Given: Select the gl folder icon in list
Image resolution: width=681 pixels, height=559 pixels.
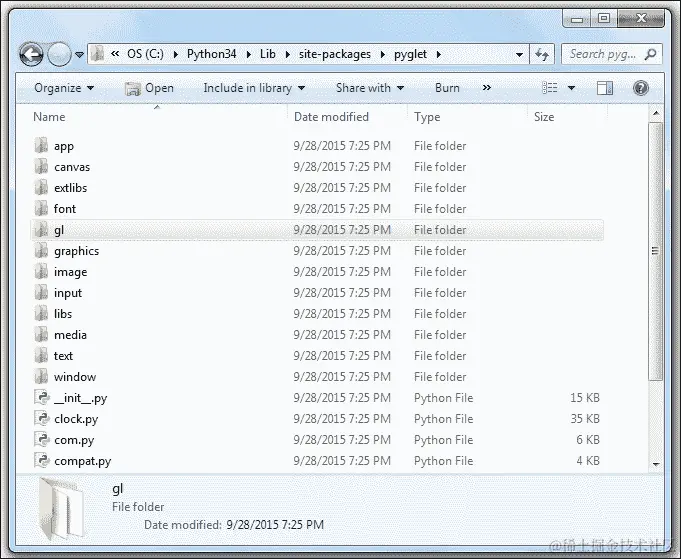Looking at the screenshot, I should click(x=41, y=229).
